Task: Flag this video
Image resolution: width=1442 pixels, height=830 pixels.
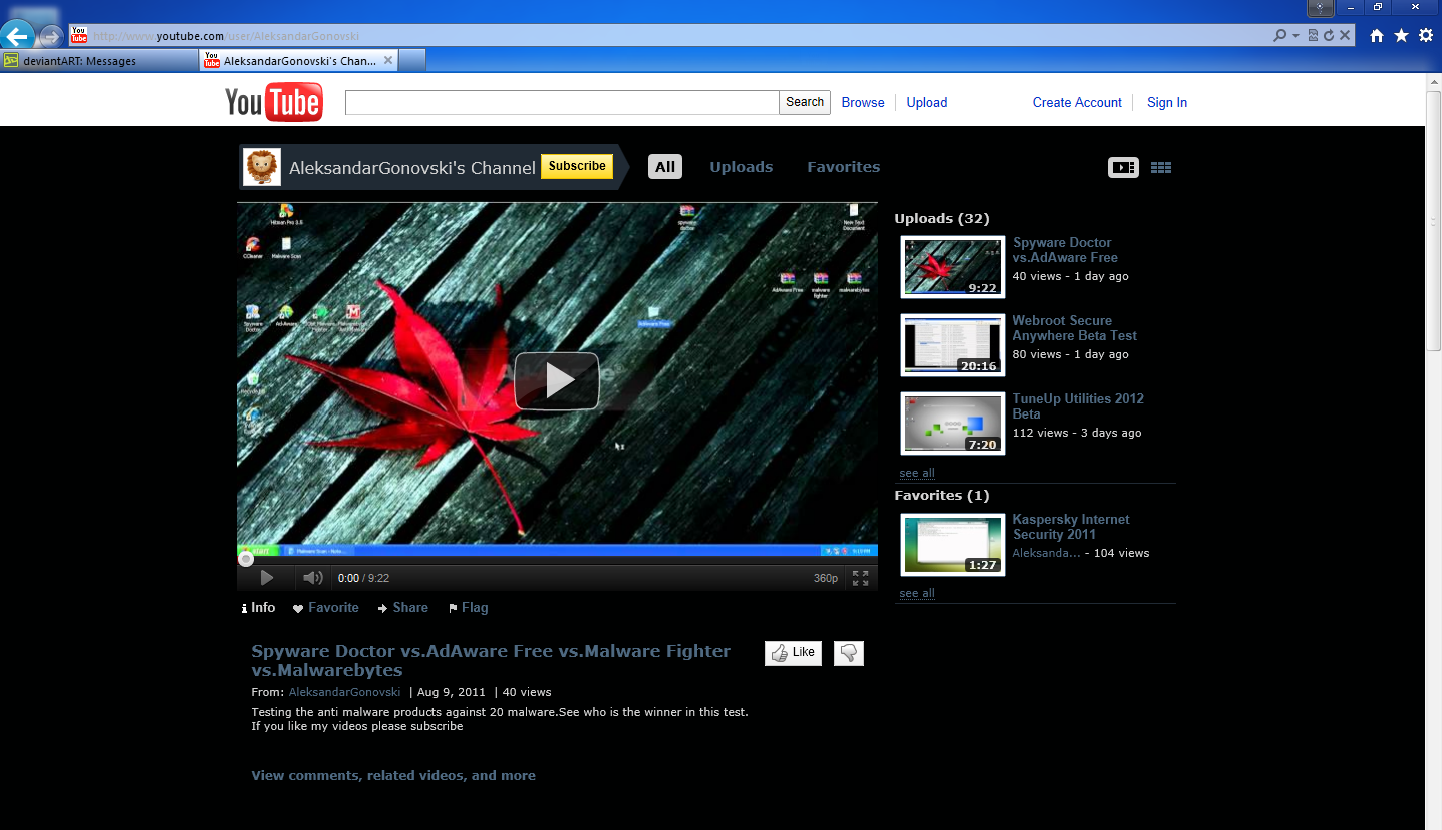Action: tap(469, 607)
